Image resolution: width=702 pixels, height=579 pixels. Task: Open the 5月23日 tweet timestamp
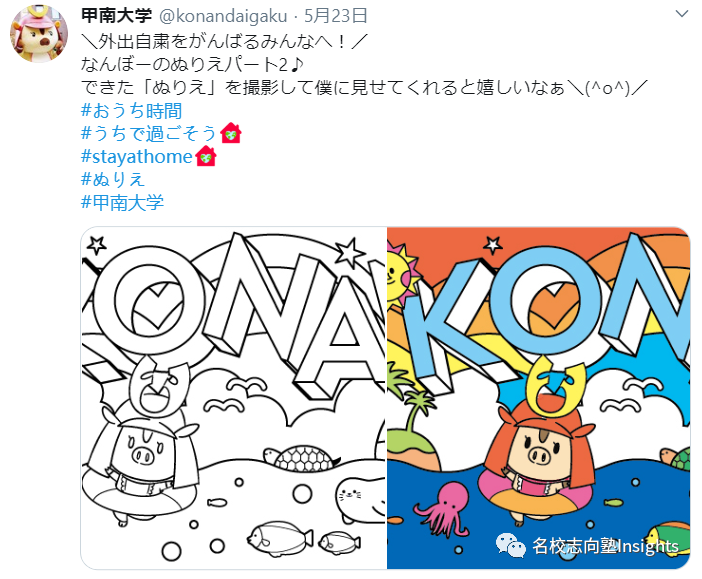coord(336,16)
